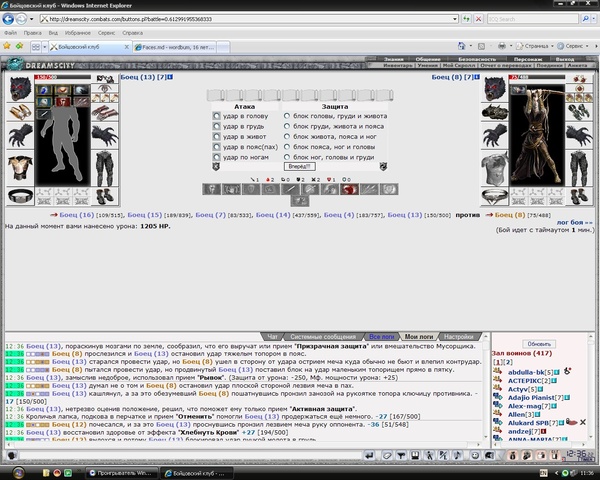Click the Вперёд!!! attack button
The image size is (600, 480).
click(x=300, y=167)
